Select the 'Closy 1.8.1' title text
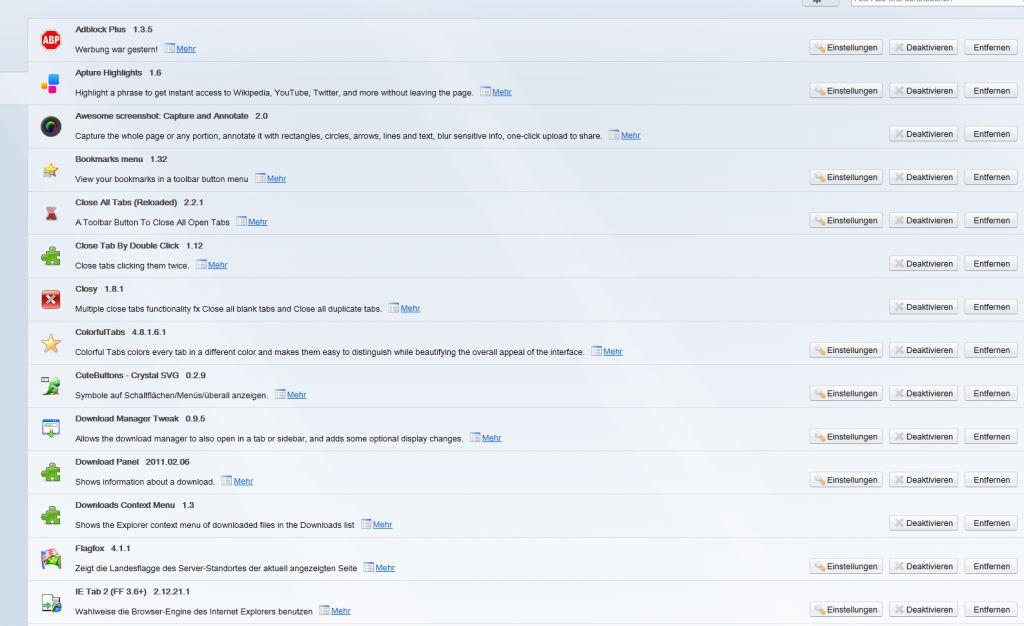Screen dimensions: 1024x626 (x=99, y=289)
